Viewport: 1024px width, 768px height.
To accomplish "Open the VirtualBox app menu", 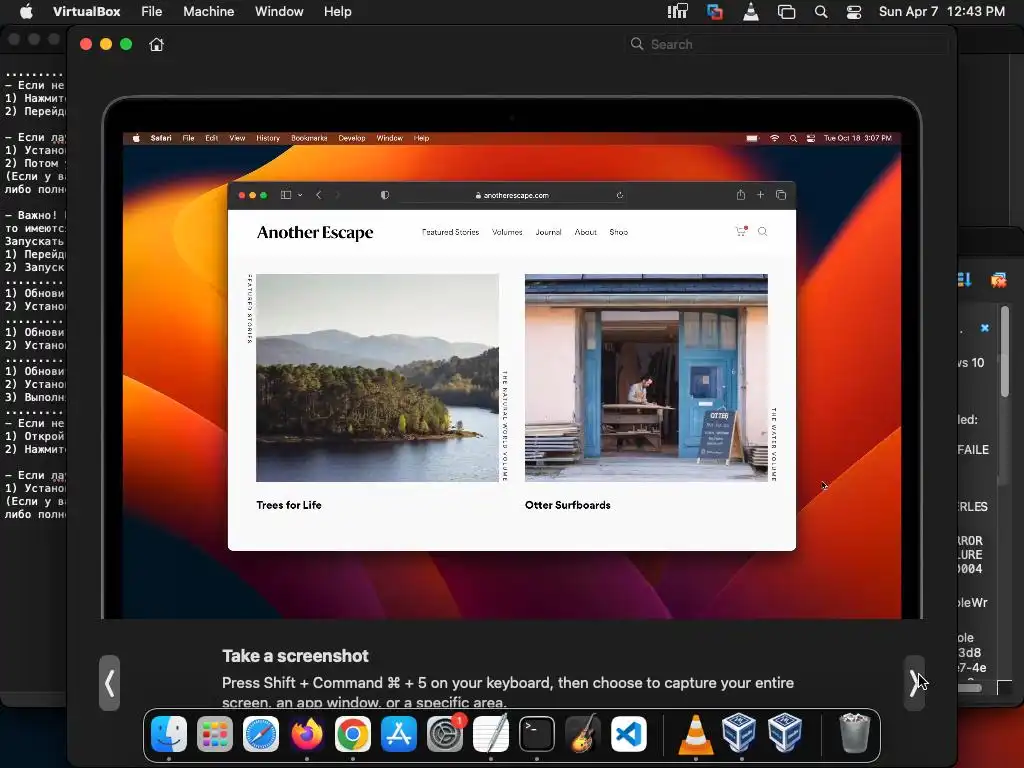I will (x=86, y=11).
